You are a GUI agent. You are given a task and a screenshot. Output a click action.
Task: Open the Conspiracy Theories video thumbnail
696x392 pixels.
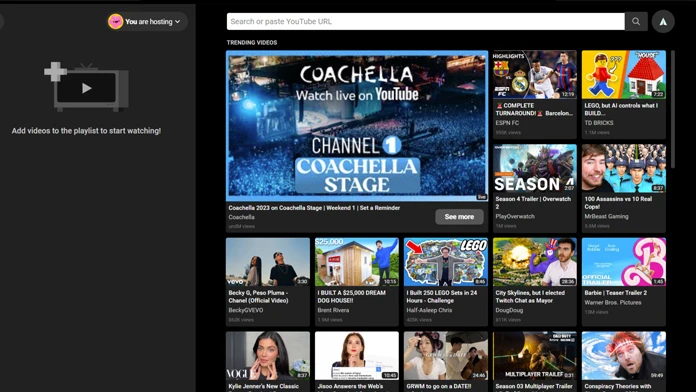click(624, 356)
